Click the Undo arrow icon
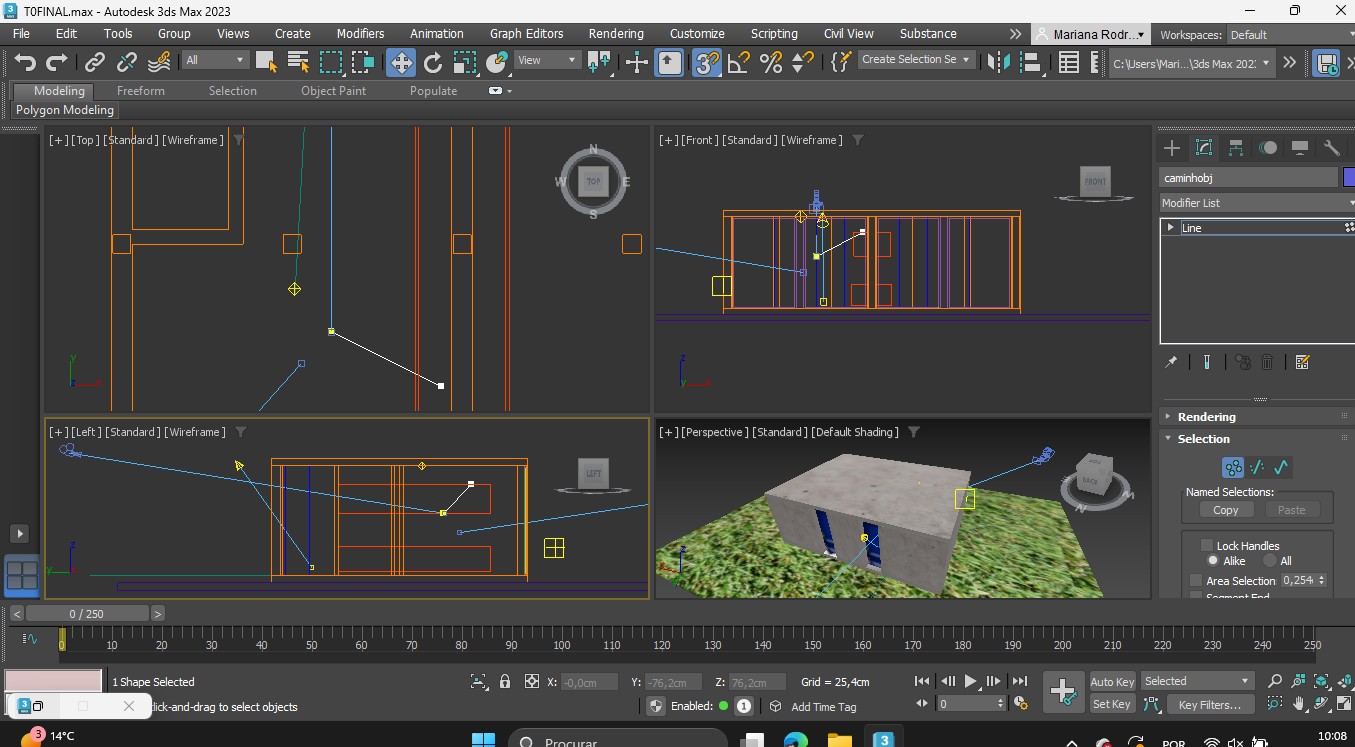Screen dimensions: 1355x747 pos(25,62)
